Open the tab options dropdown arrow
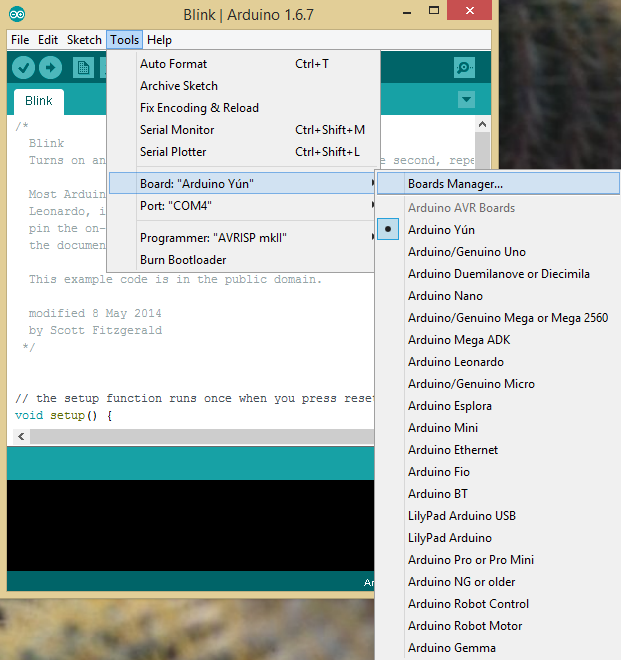The height and width of the screenshot is (660, 621). [x=466, y=100]
